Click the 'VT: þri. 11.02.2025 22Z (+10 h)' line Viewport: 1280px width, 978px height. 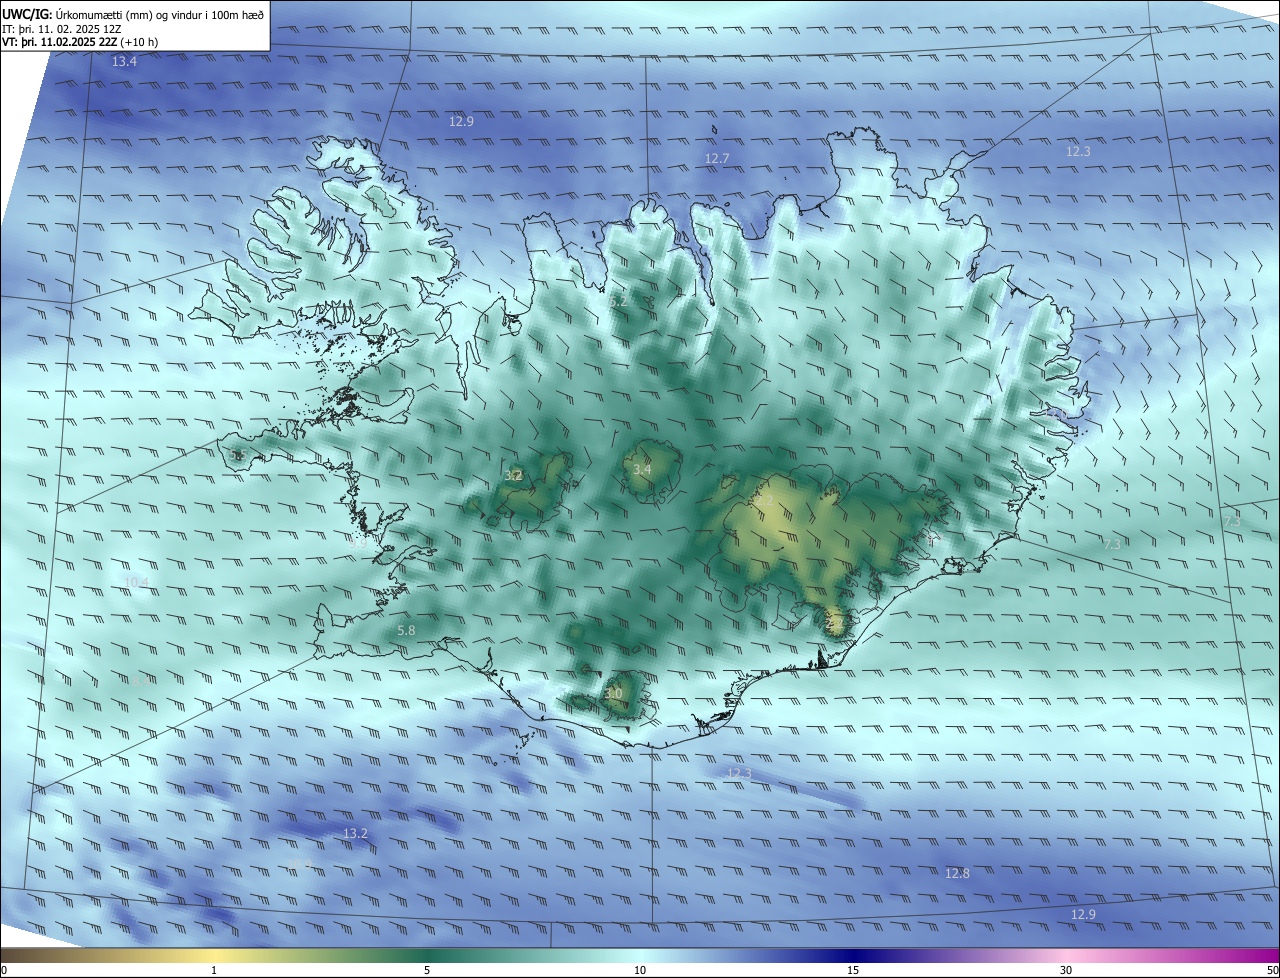(x=80, y=42)
